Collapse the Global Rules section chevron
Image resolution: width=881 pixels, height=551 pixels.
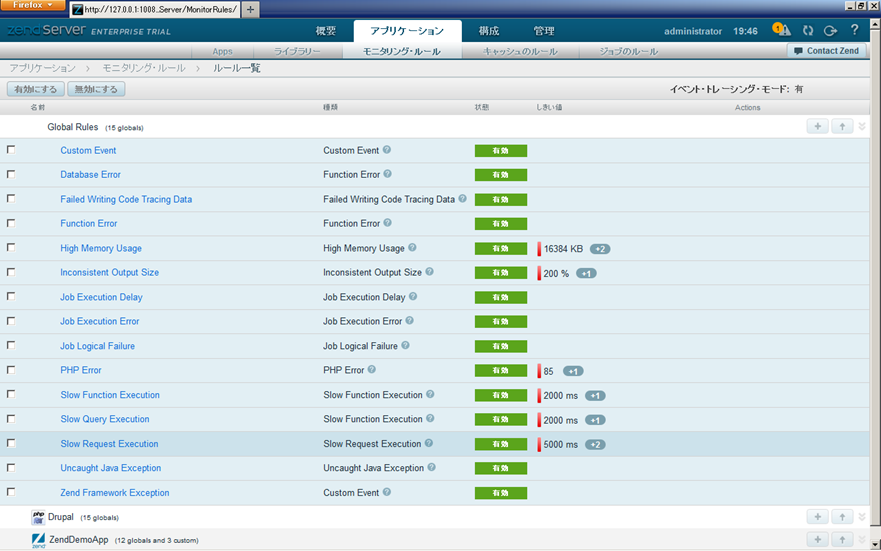pos(862,127)
